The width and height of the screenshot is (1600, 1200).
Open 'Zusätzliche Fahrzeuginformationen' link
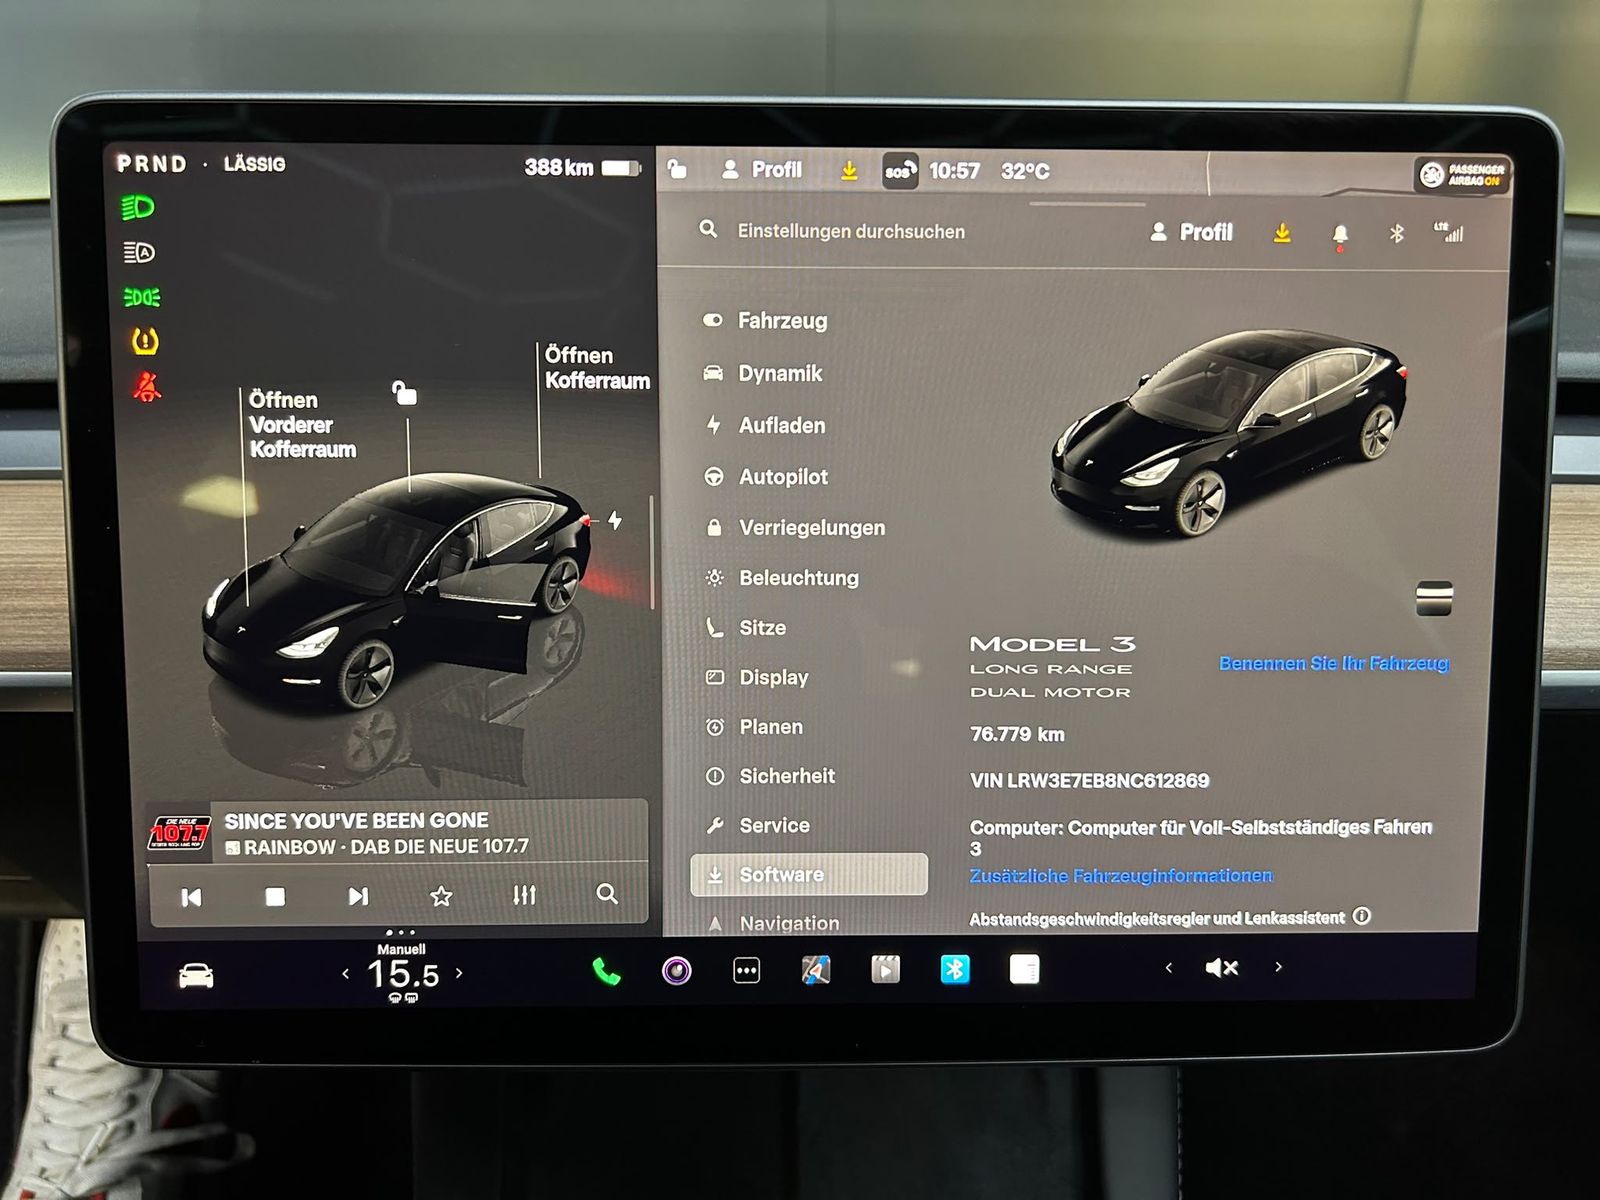coord(1121,876)
